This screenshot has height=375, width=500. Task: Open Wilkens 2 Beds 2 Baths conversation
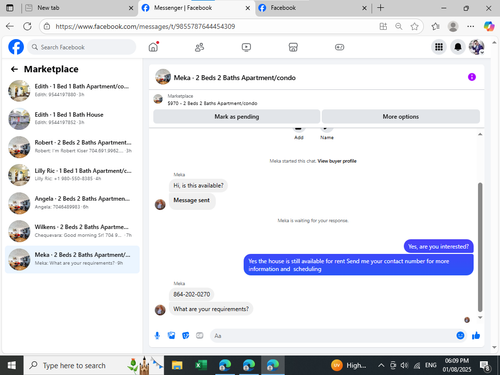(x=72, y=231)
